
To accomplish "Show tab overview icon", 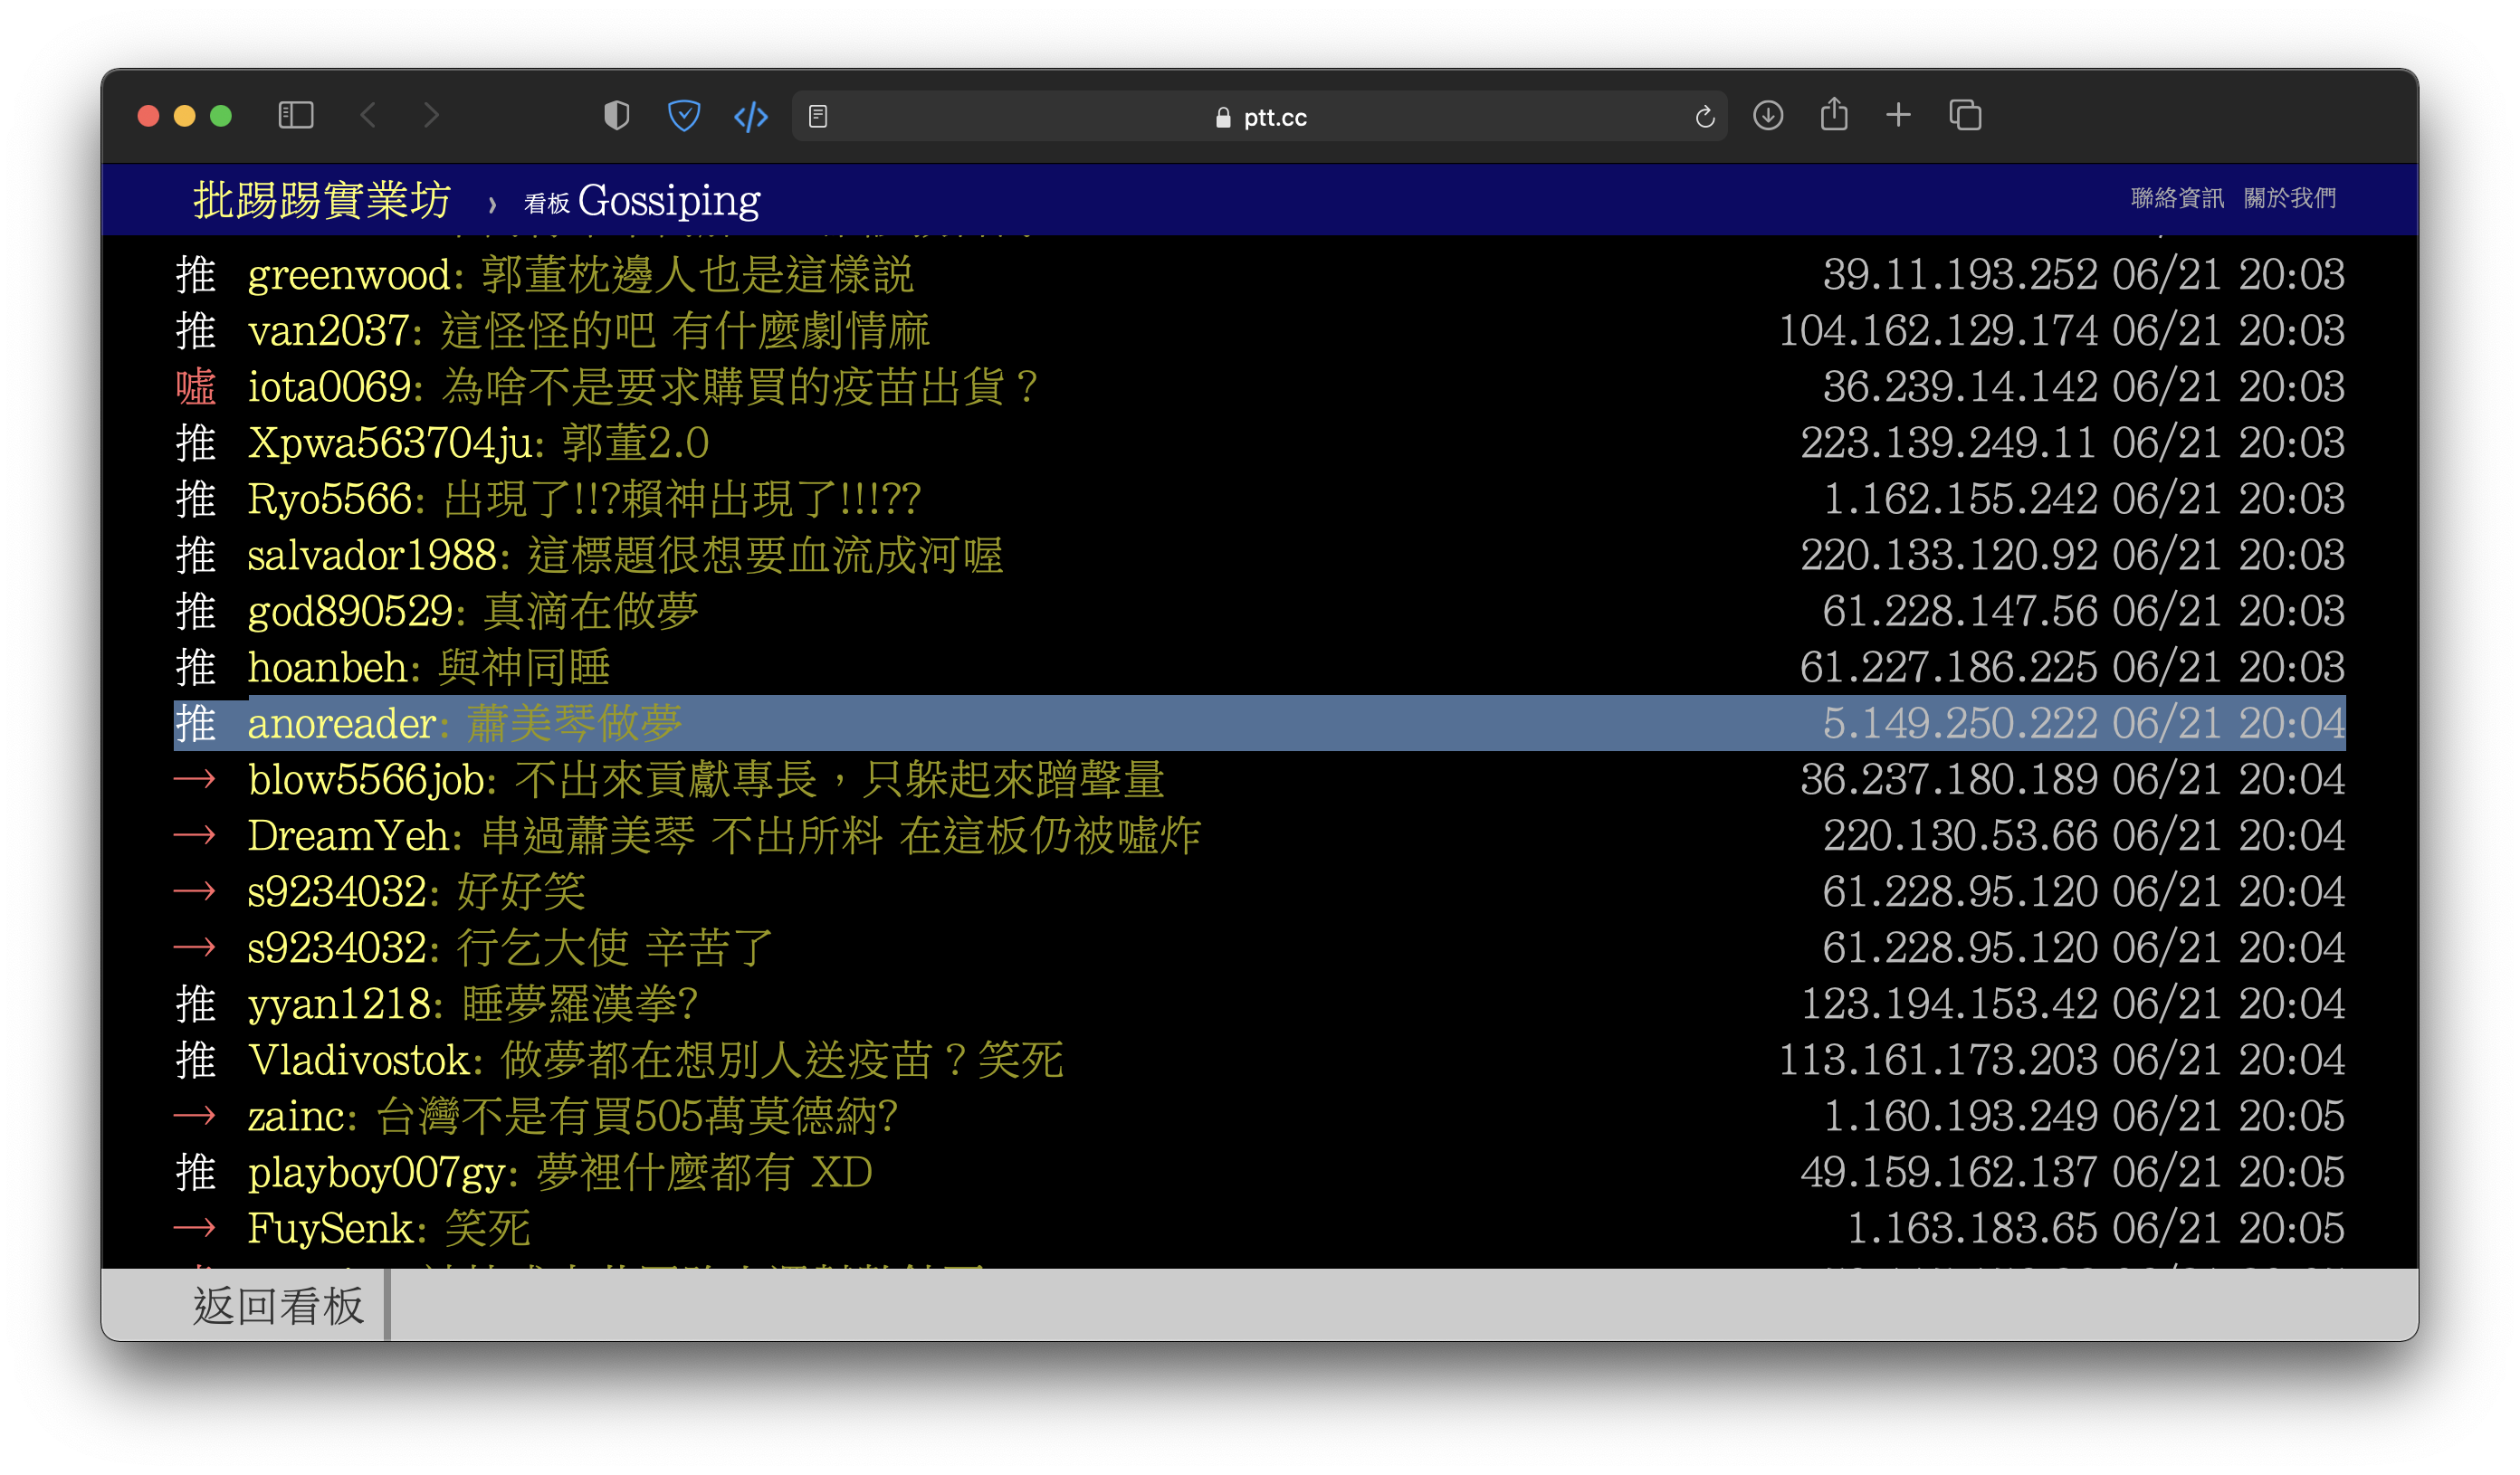I will point(1965,116).
